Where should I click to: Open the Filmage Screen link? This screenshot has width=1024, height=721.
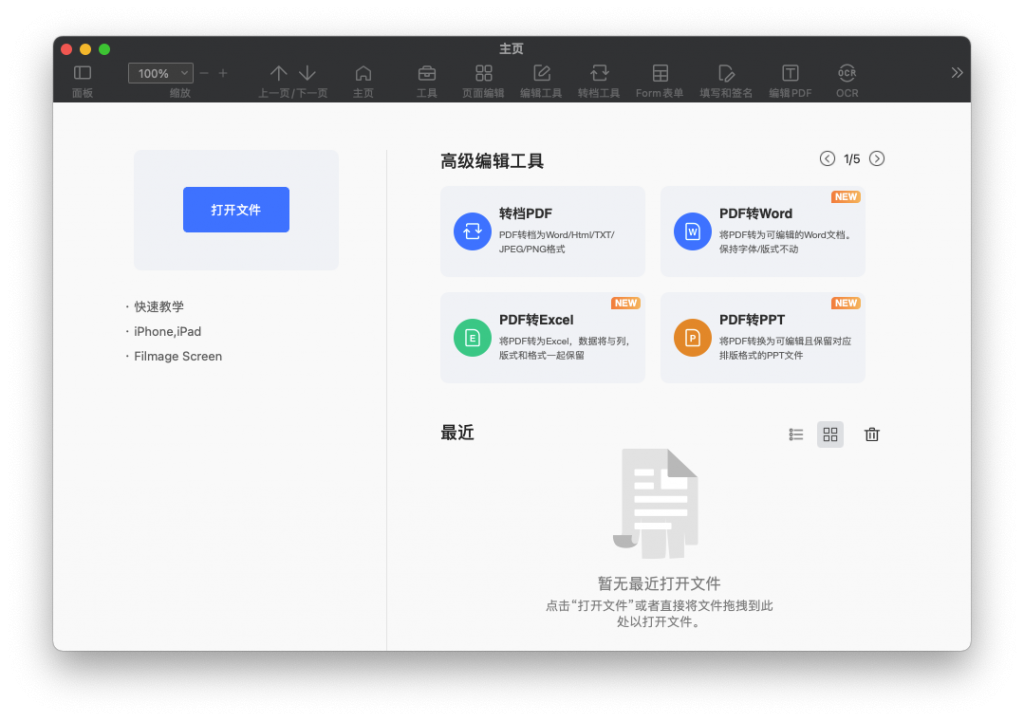(178, 356)
